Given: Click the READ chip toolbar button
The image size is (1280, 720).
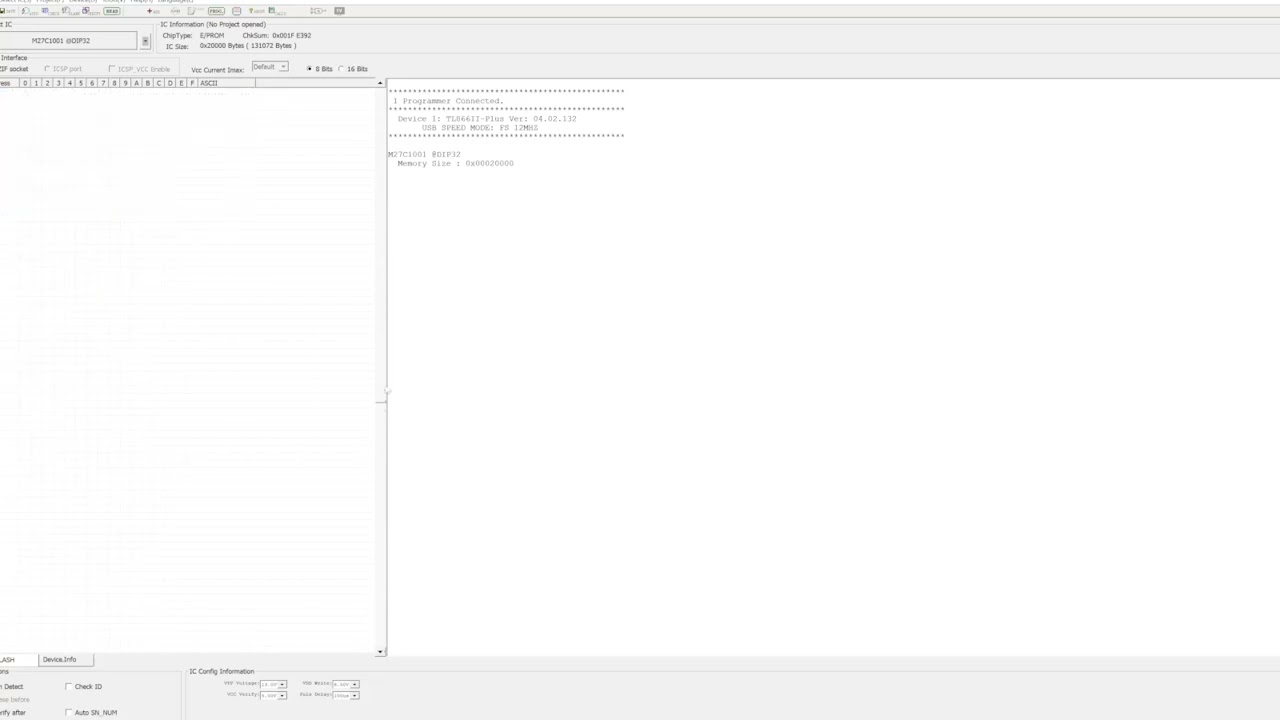Looking at the screenshot, I should click(x=112, y=11).
